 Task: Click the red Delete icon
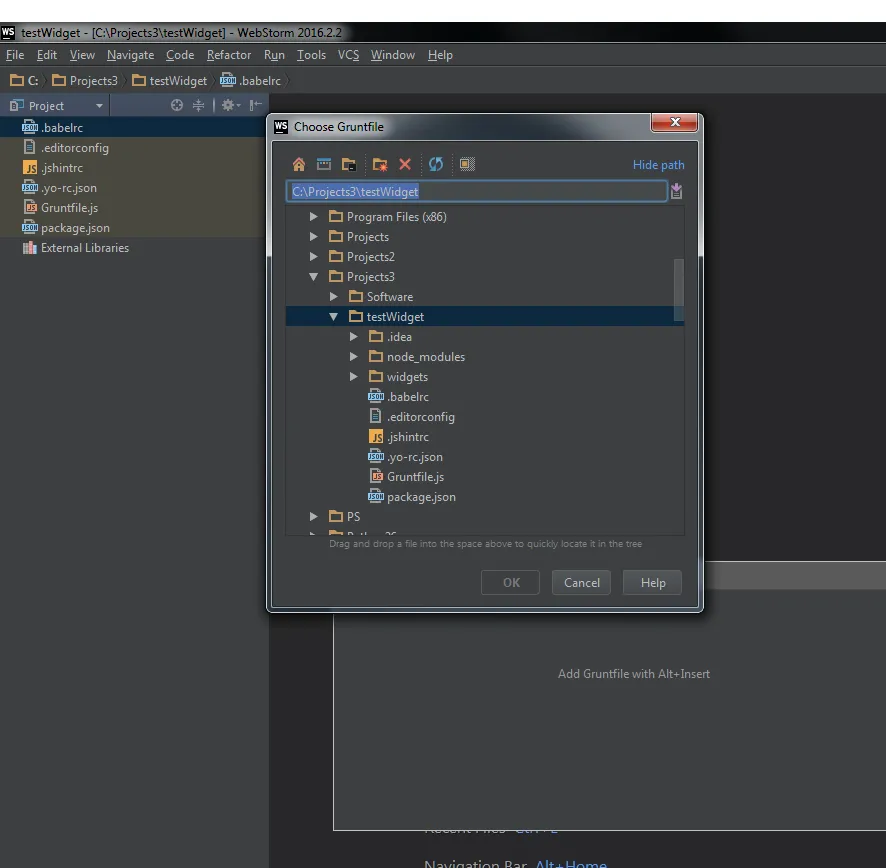tap(405, 165)
